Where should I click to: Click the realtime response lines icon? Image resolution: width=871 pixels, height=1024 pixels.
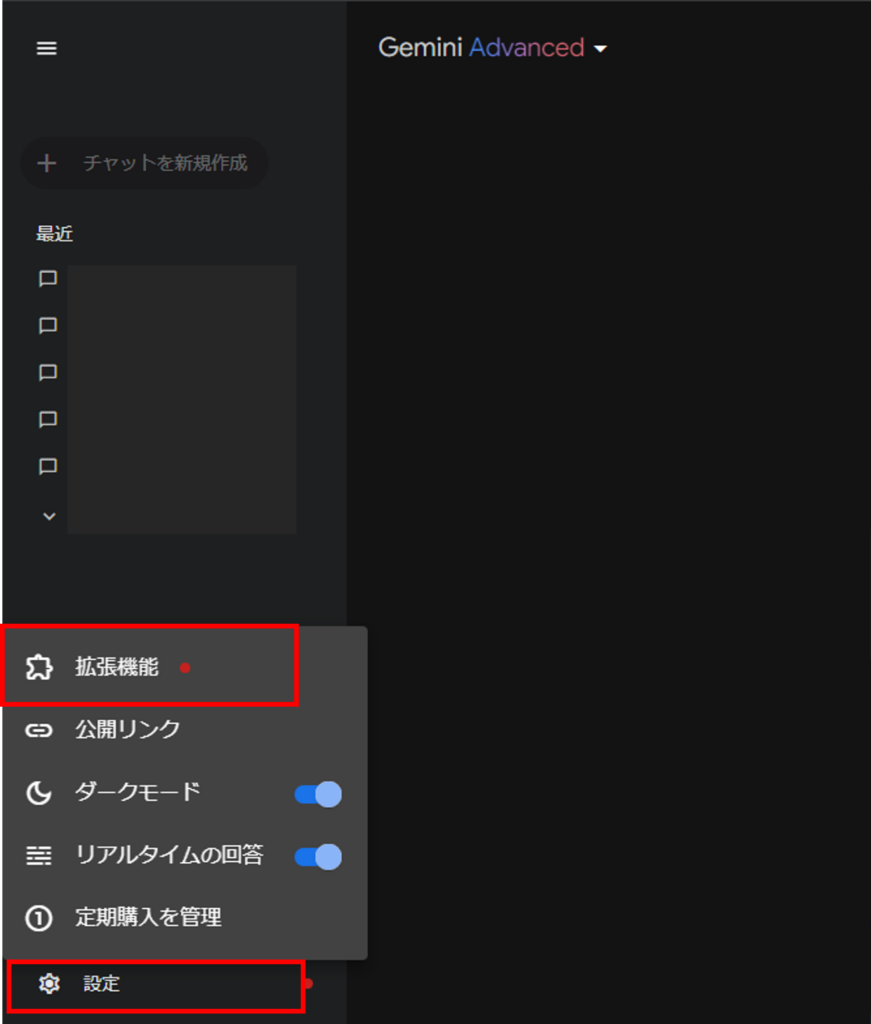[x=39, y=856]
